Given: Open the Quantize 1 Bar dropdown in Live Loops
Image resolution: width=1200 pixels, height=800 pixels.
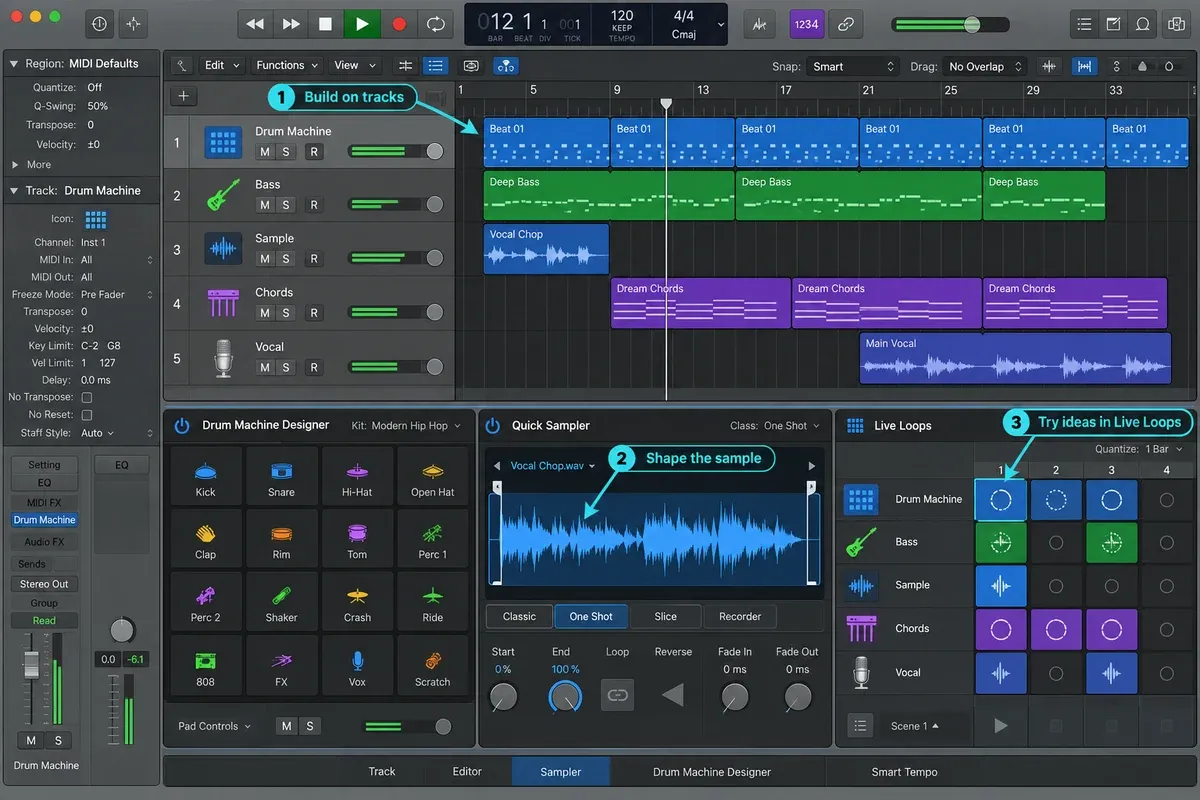Looking at the screenshot, I should coord(1137,449).
